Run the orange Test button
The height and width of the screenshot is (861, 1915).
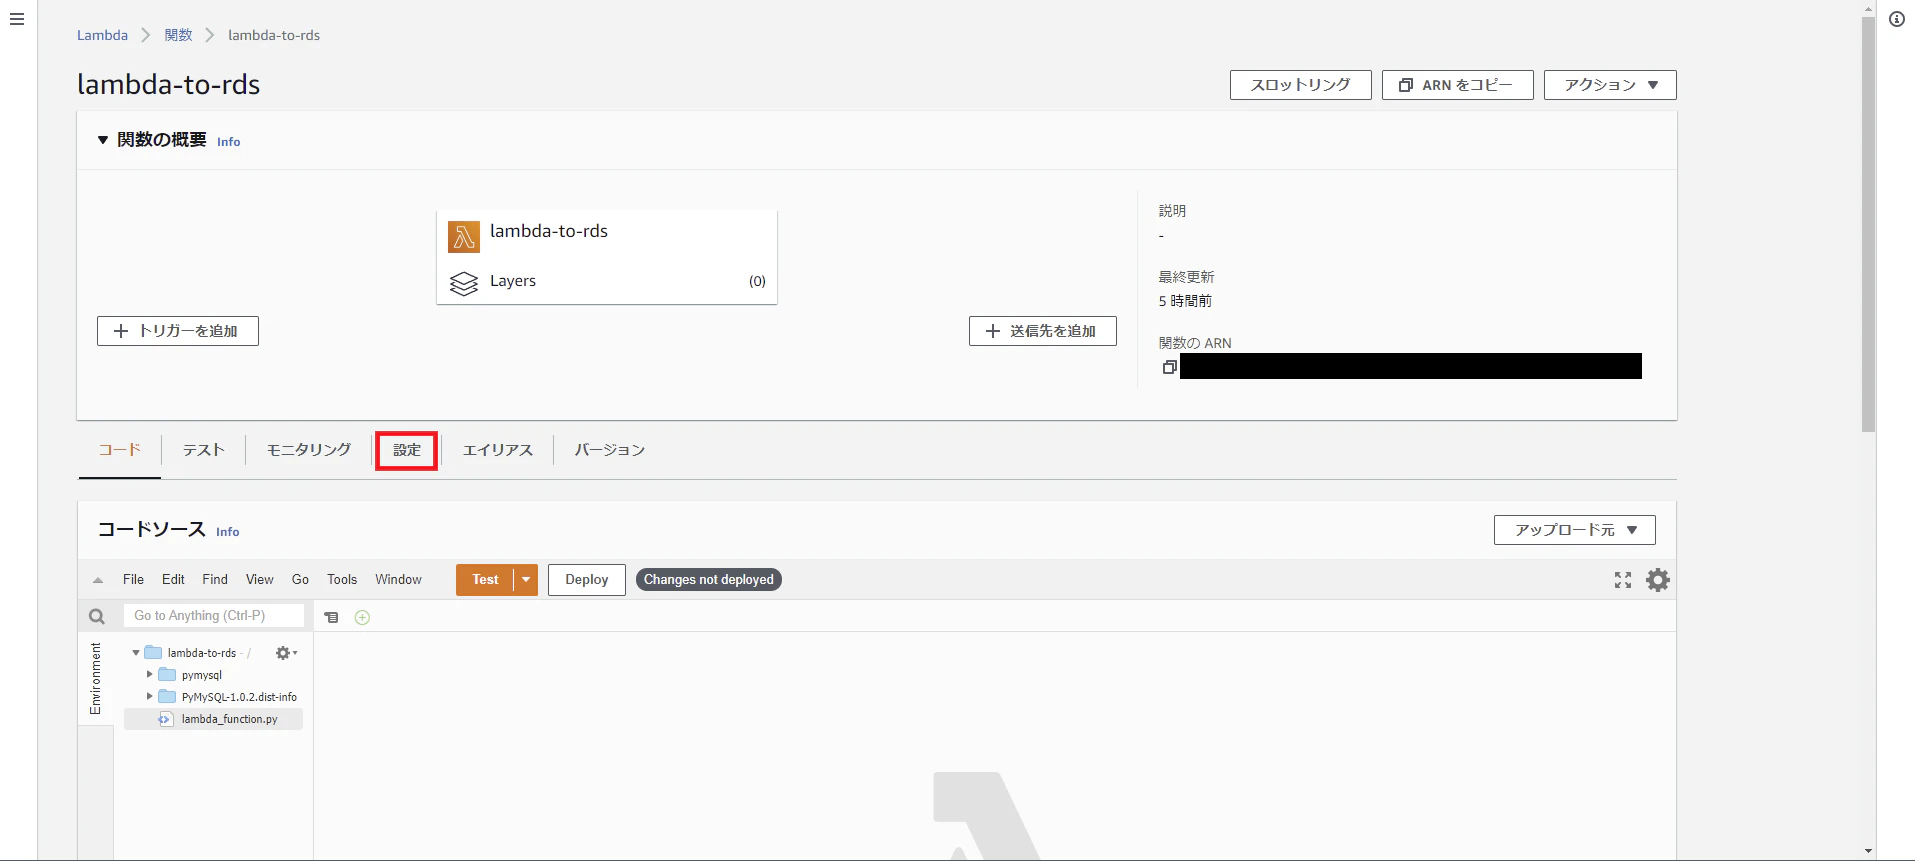pyautogui.click(x=485, y=580)
